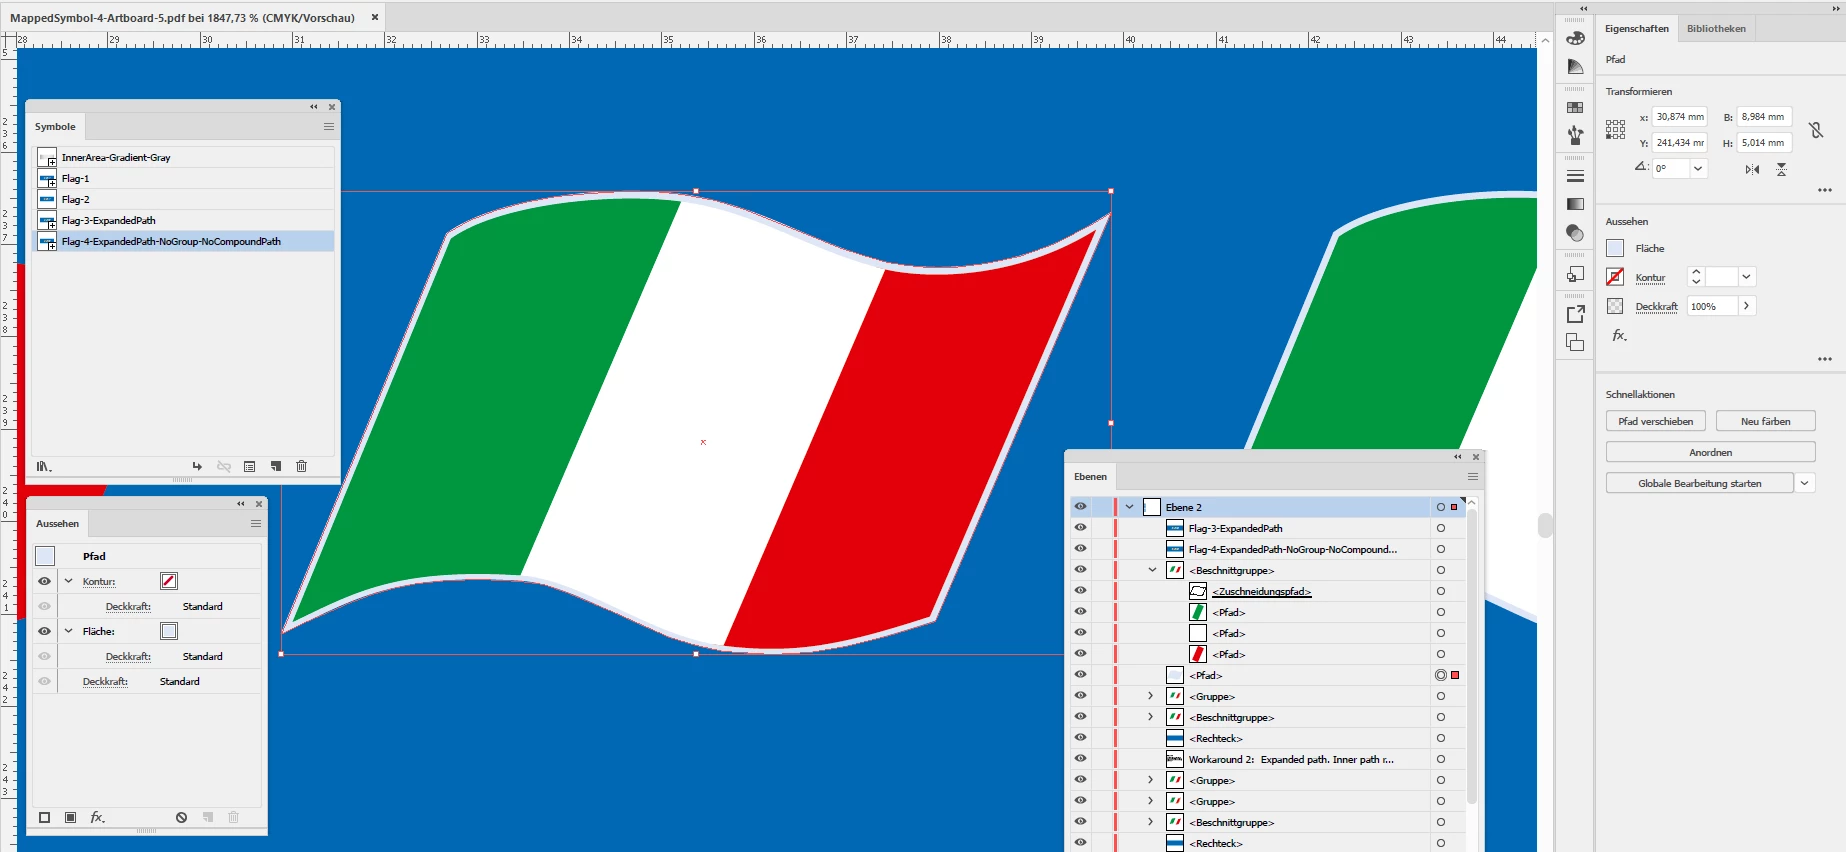1846x852 pixels.
Task: Open more Transformieren options ellipsis
Action: (x=1825, y=190)
